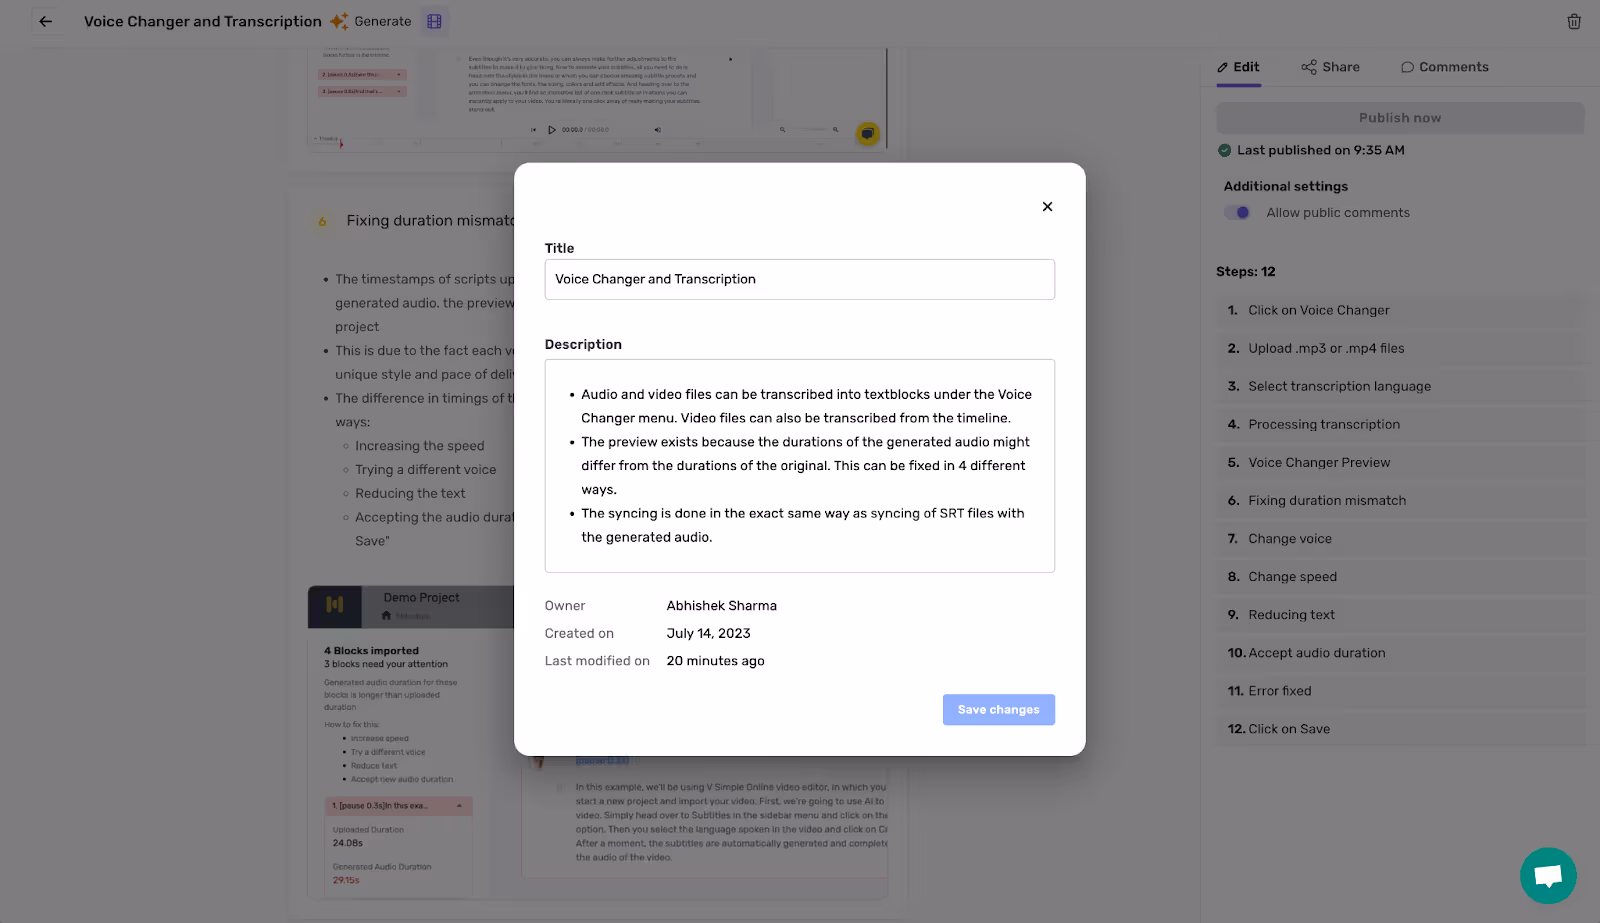Click Publish now button
This screenshot has height=923, width=1600.
tap(1400, 118)
